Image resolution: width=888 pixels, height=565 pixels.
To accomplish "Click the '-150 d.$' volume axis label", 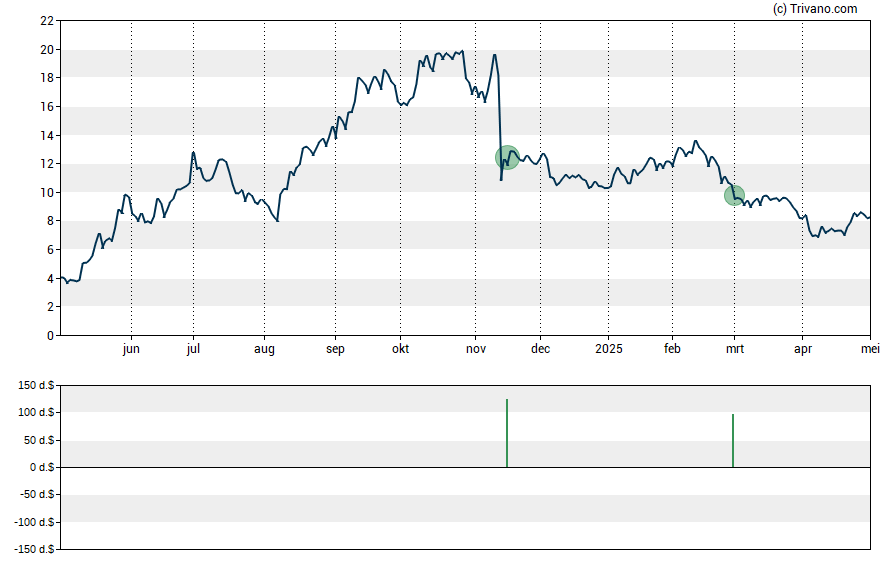I will pyautogui.click(x=35, y=550).
